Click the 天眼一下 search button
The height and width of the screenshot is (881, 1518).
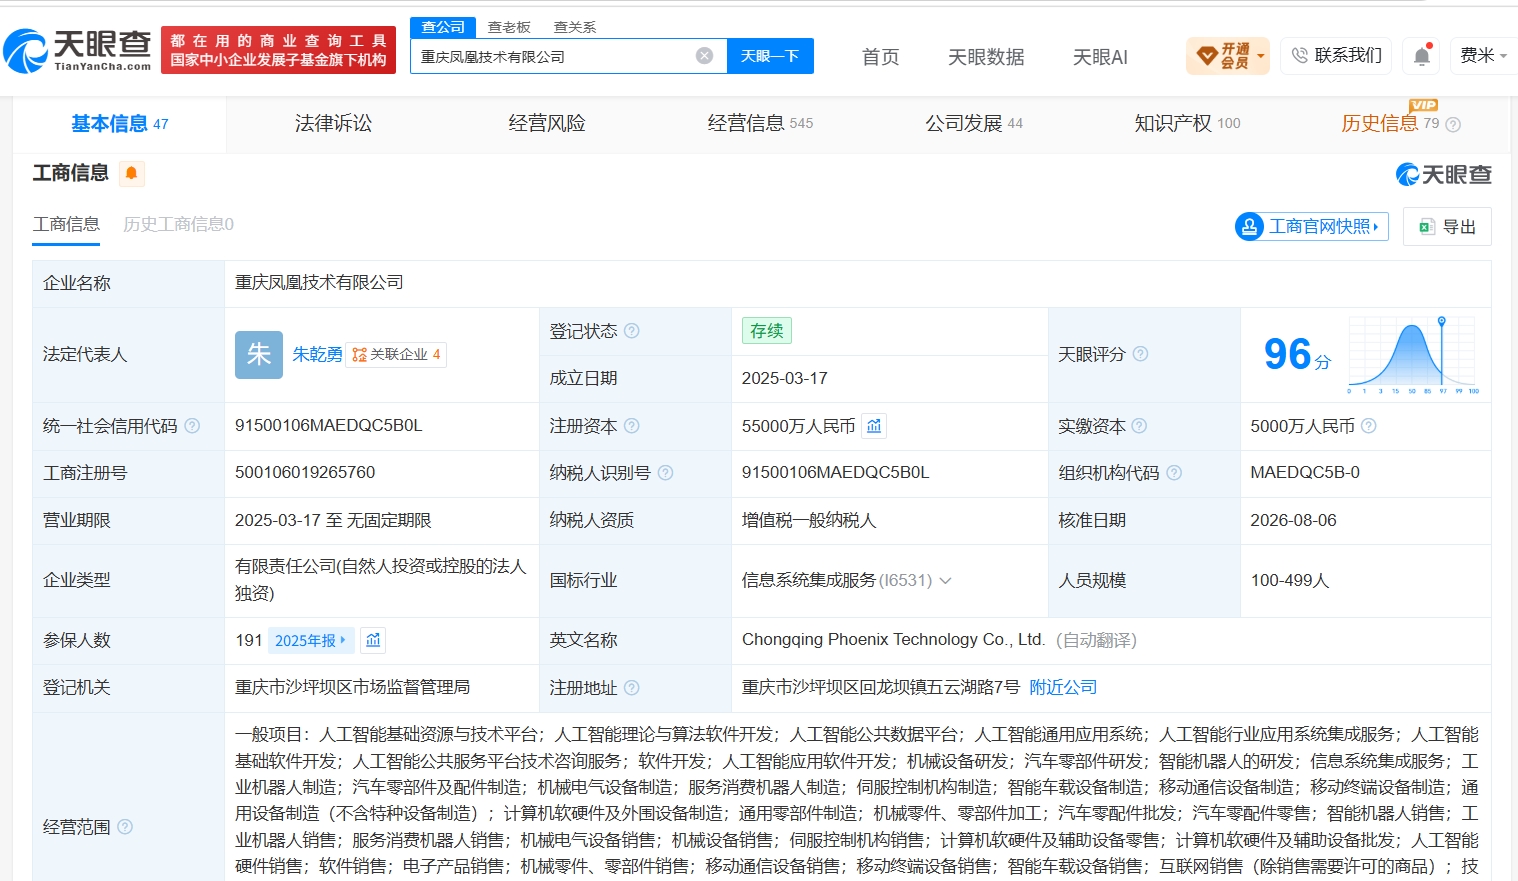pyautogui.click(x=770, y=56)
